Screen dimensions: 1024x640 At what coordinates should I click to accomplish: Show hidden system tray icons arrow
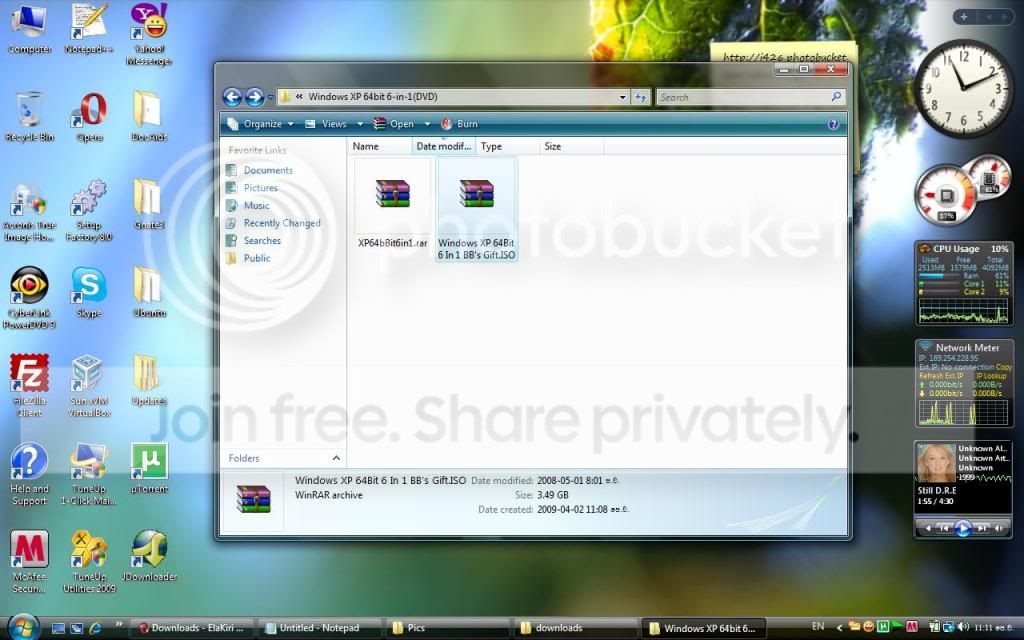[839, 628]
